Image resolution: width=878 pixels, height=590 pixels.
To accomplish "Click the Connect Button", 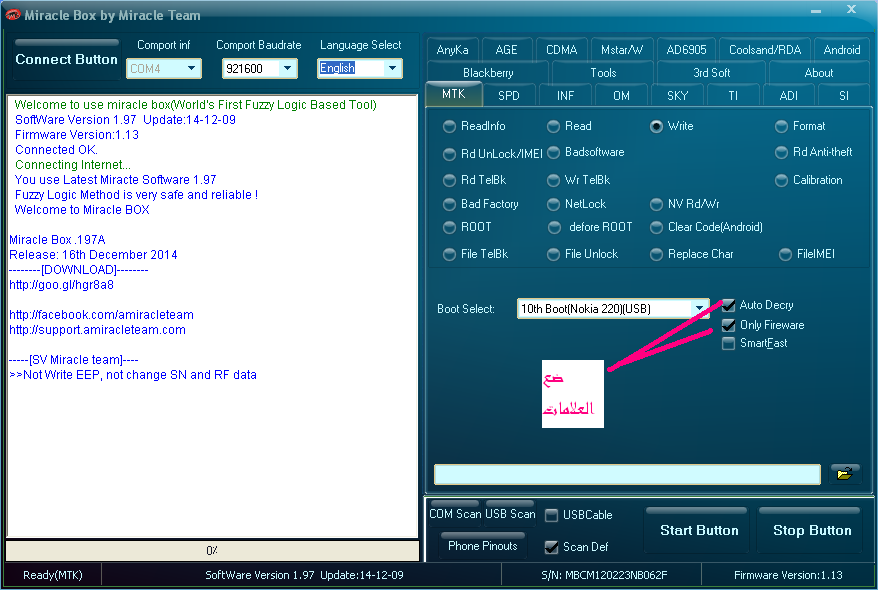I will click(67, 58).
